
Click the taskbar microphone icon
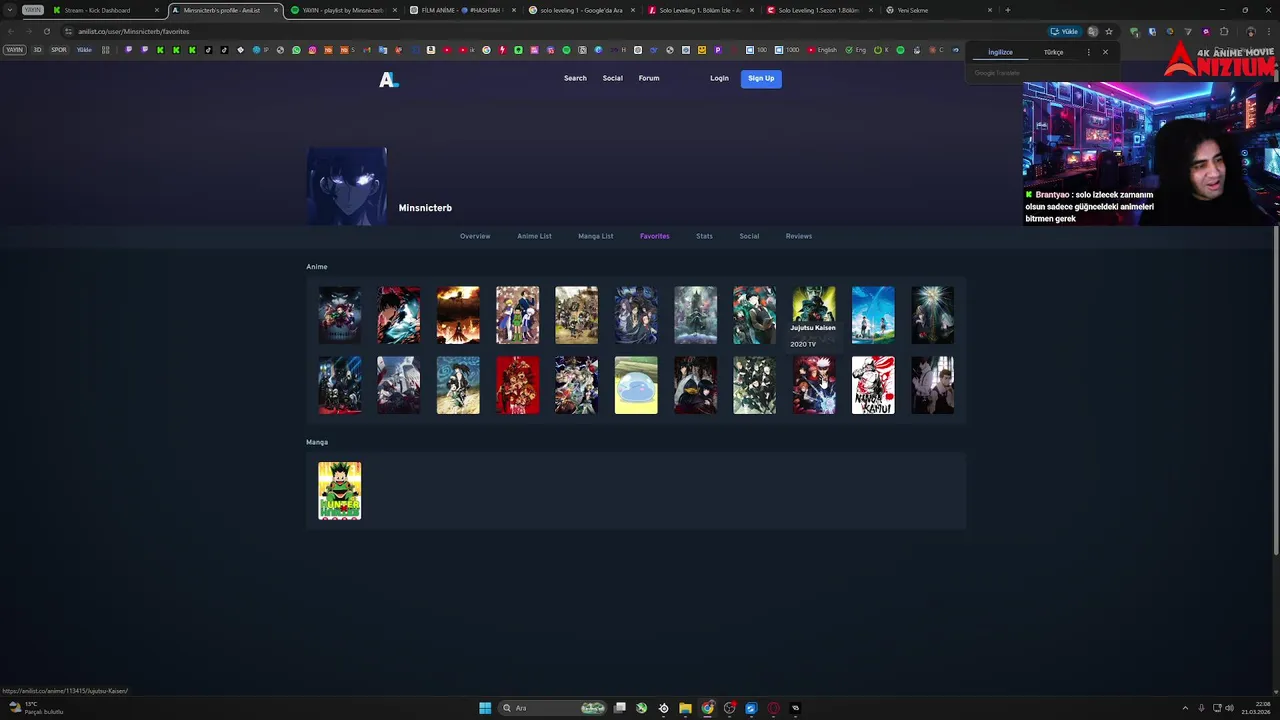point(1202,708)
